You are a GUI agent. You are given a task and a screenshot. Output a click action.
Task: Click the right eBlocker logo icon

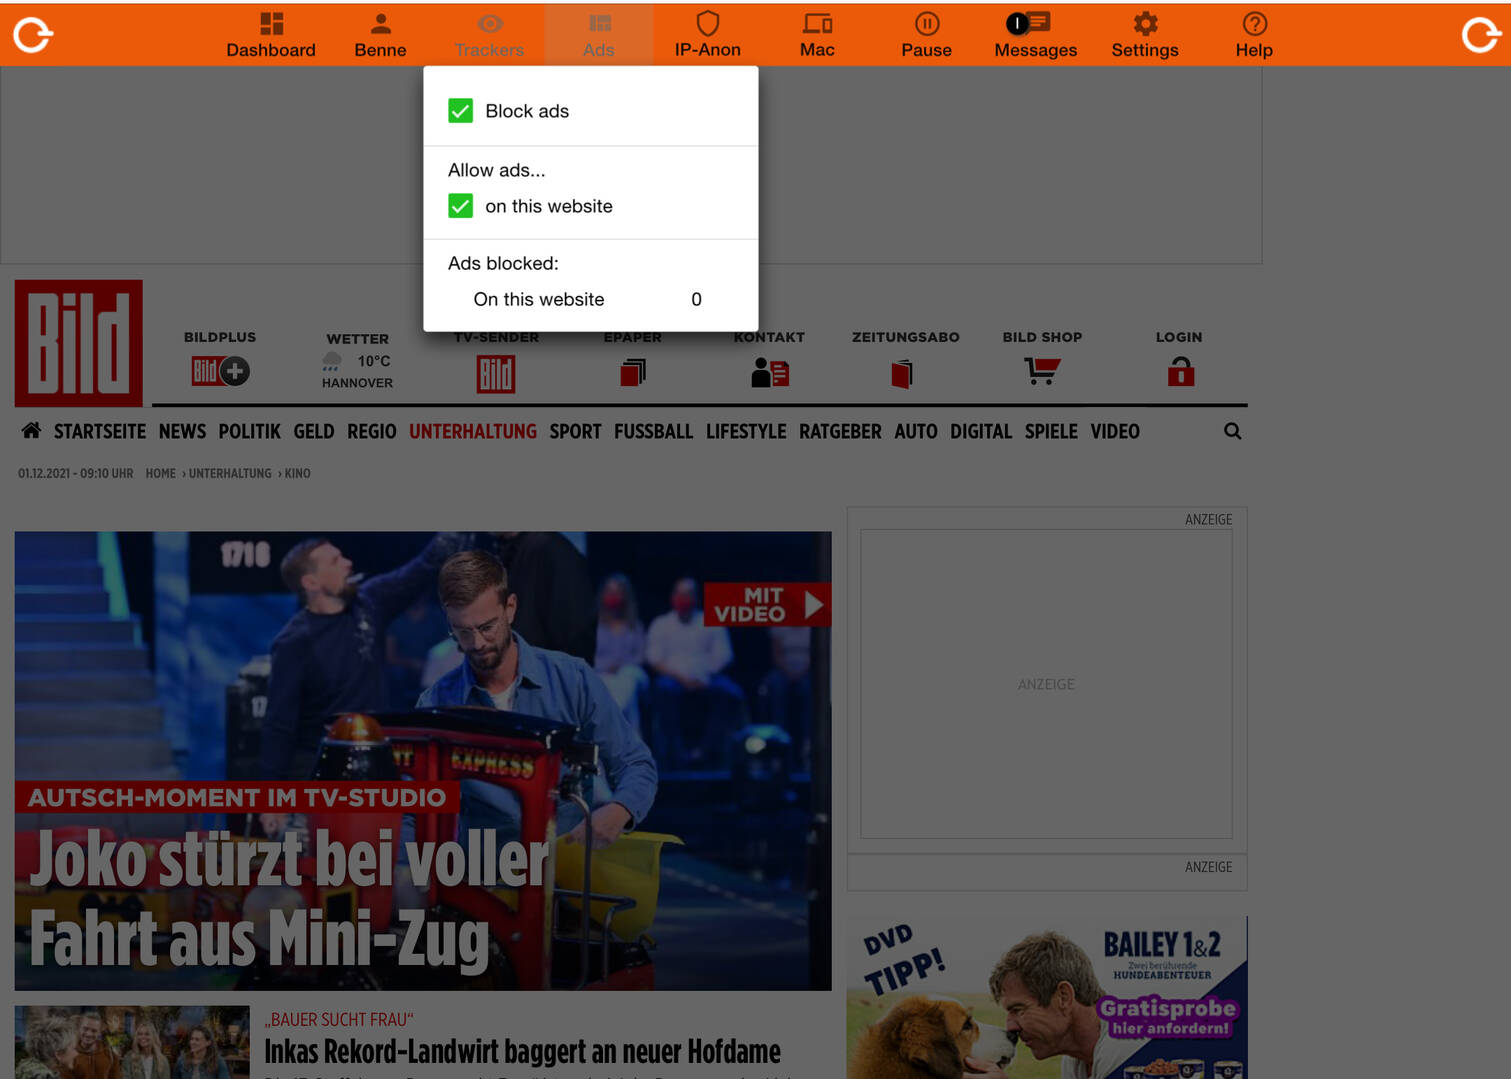click(1481, 35)
